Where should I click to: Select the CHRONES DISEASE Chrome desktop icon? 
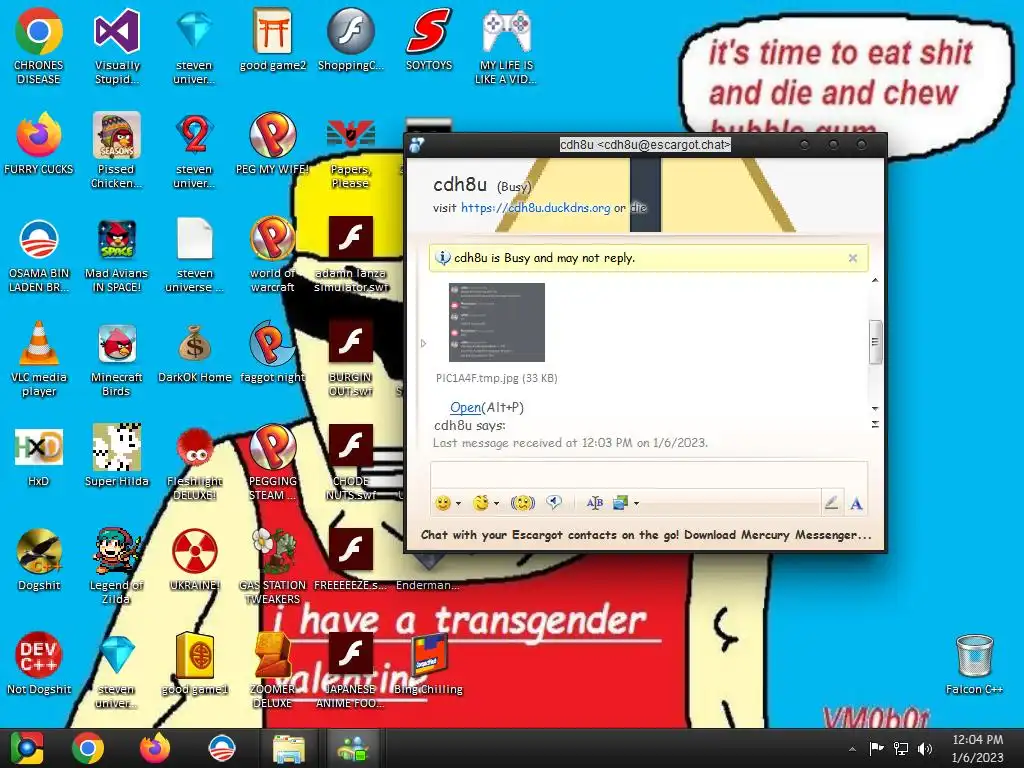[39, 46]
